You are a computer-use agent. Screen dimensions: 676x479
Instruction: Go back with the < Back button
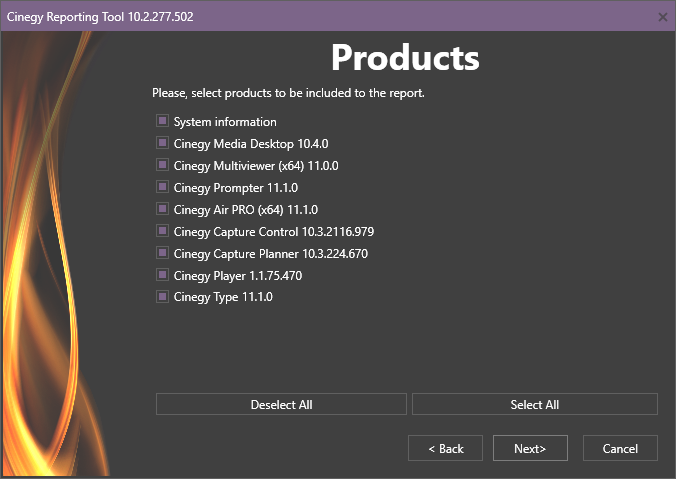(x=445, y=448)
